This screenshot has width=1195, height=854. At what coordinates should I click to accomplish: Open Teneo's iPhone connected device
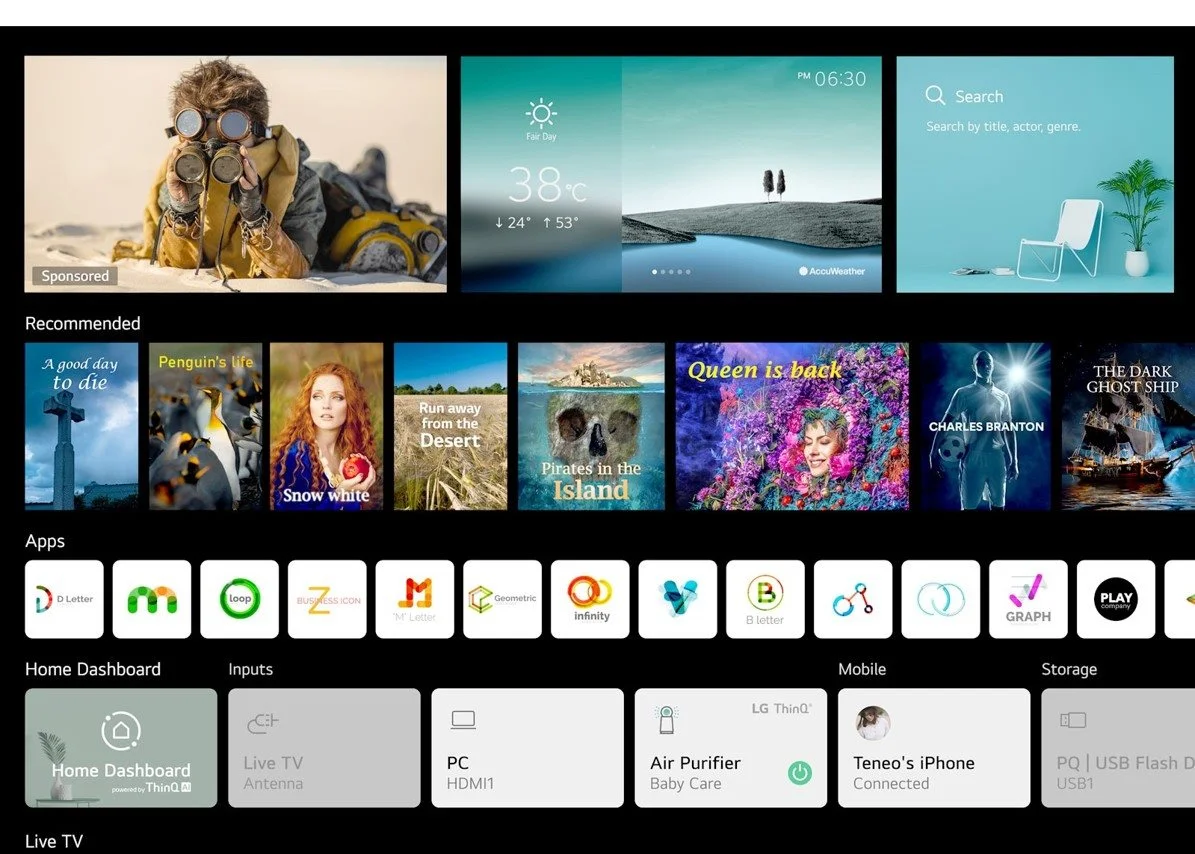(x=933, y=747)
